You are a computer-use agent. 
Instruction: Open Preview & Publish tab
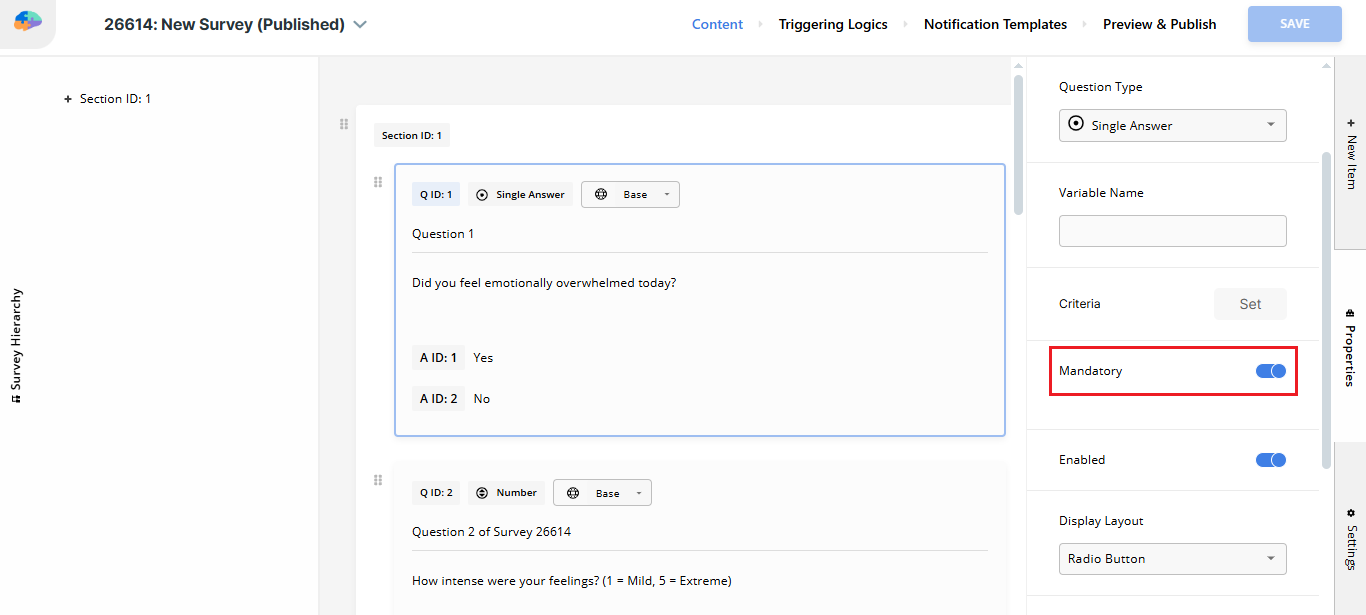[x=1160, y=24]
